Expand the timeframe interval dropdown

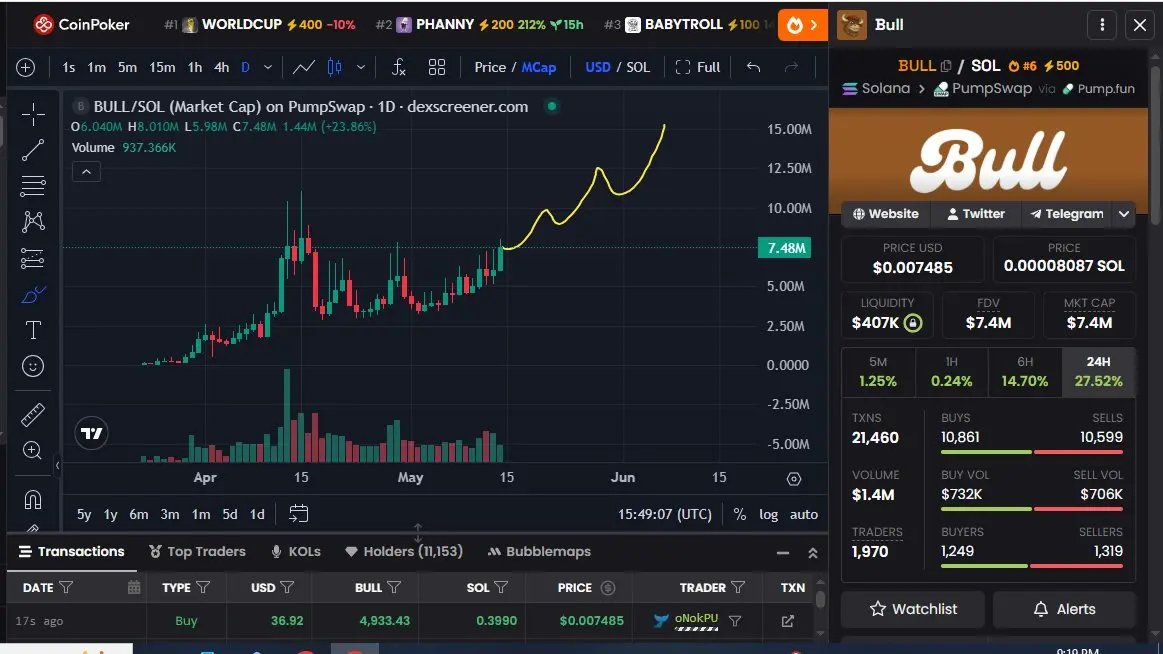pyautogui.click(x=268, y=67)
